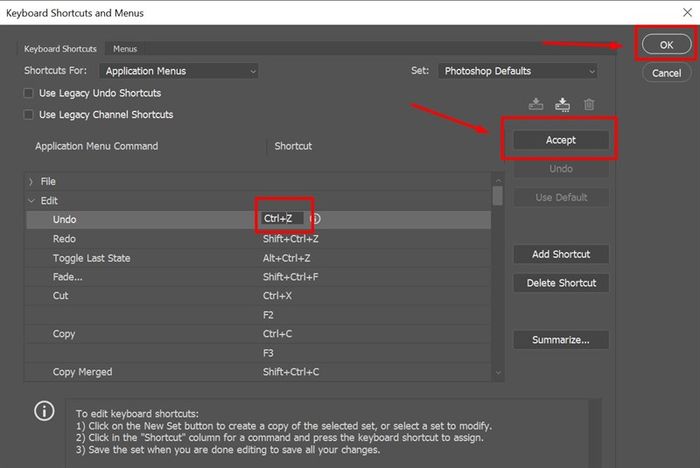The width and height of the screenshot is (700, 468).
Task: Select the Copy Merged command row
Action: (258, 372)
